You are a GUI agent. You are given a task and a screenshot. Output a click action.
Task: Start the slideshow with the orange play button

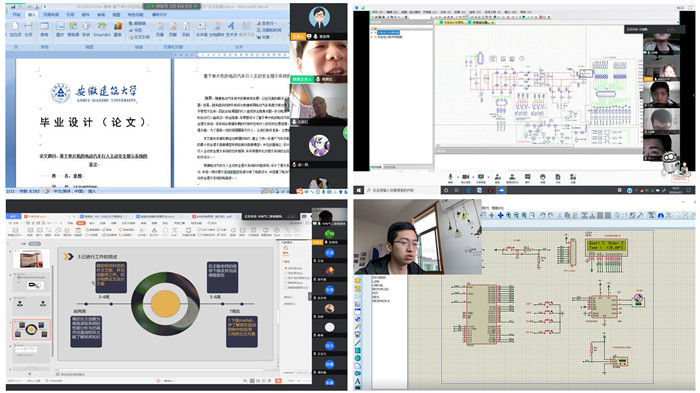click(x=278, y=380)
